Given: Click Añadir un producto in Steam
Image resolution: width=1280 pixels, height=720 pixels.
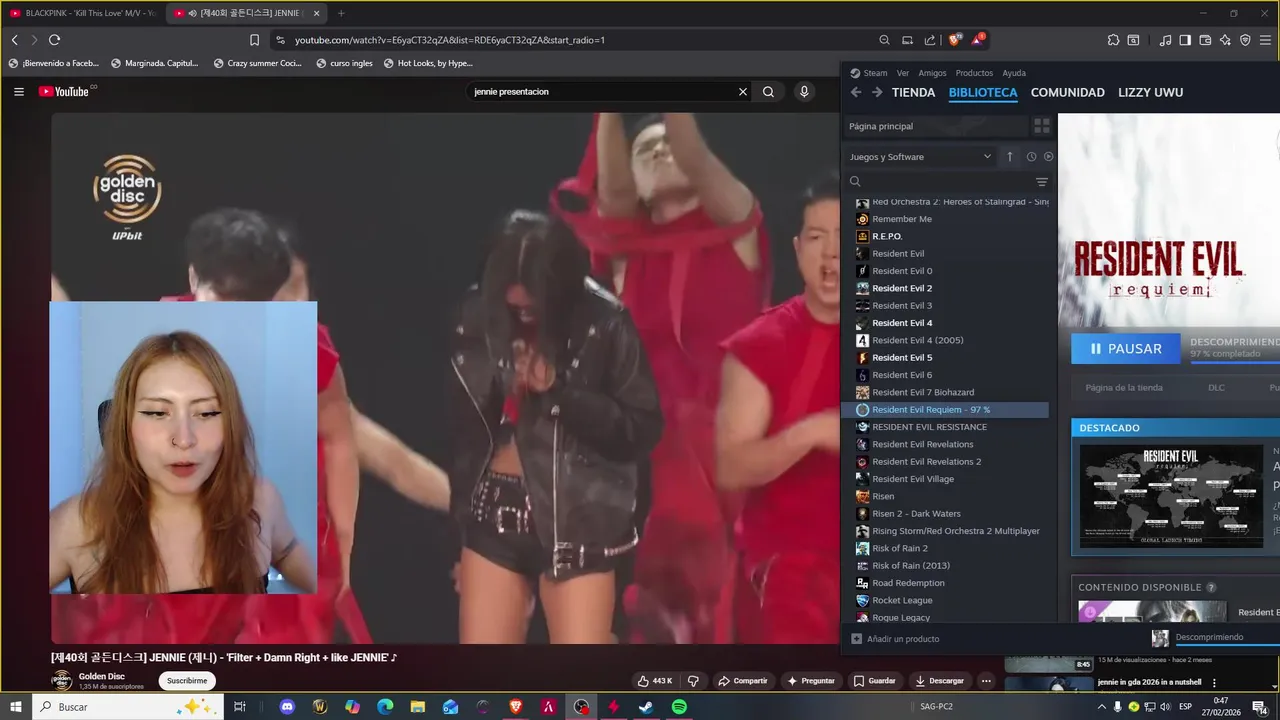Looking at the screenshot, I should pos(895,639).
